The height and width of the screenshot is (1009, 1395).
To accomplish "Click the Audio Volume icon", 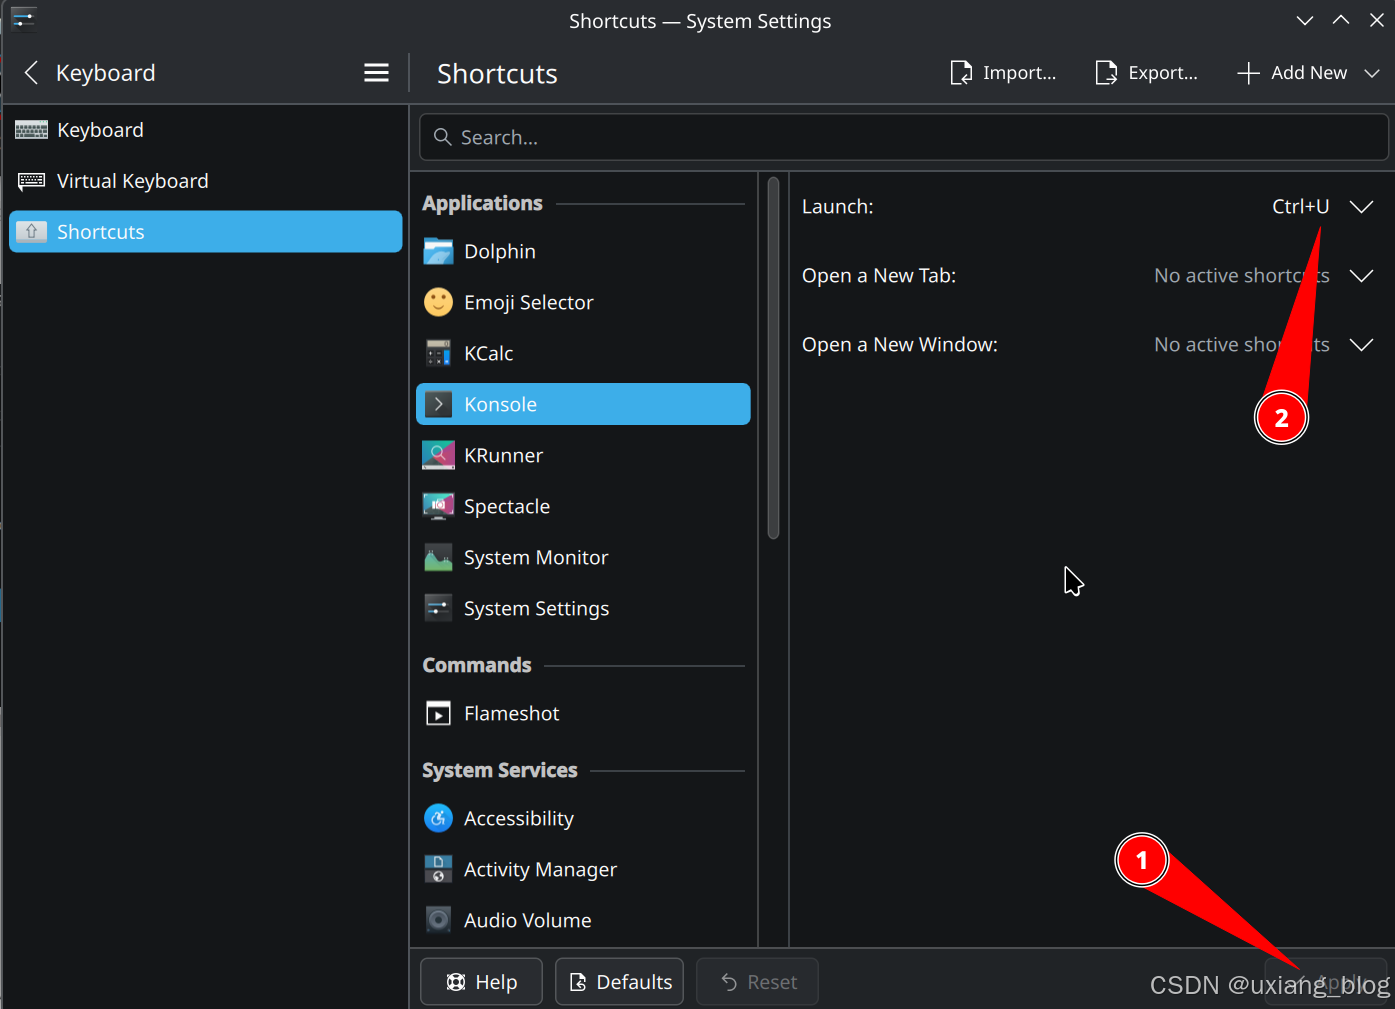I will [438, 920].
